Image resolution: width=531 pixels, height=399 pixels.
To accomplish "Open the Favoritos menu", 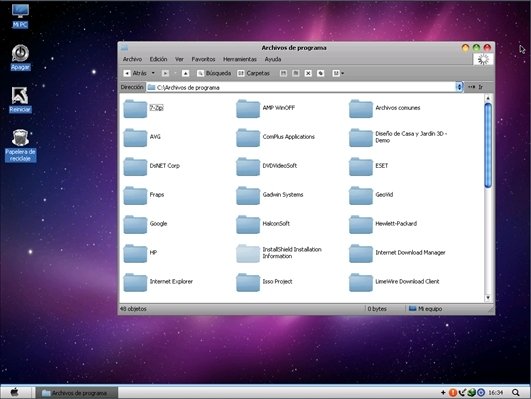I will pyautogui.click(x=203, y=59).
